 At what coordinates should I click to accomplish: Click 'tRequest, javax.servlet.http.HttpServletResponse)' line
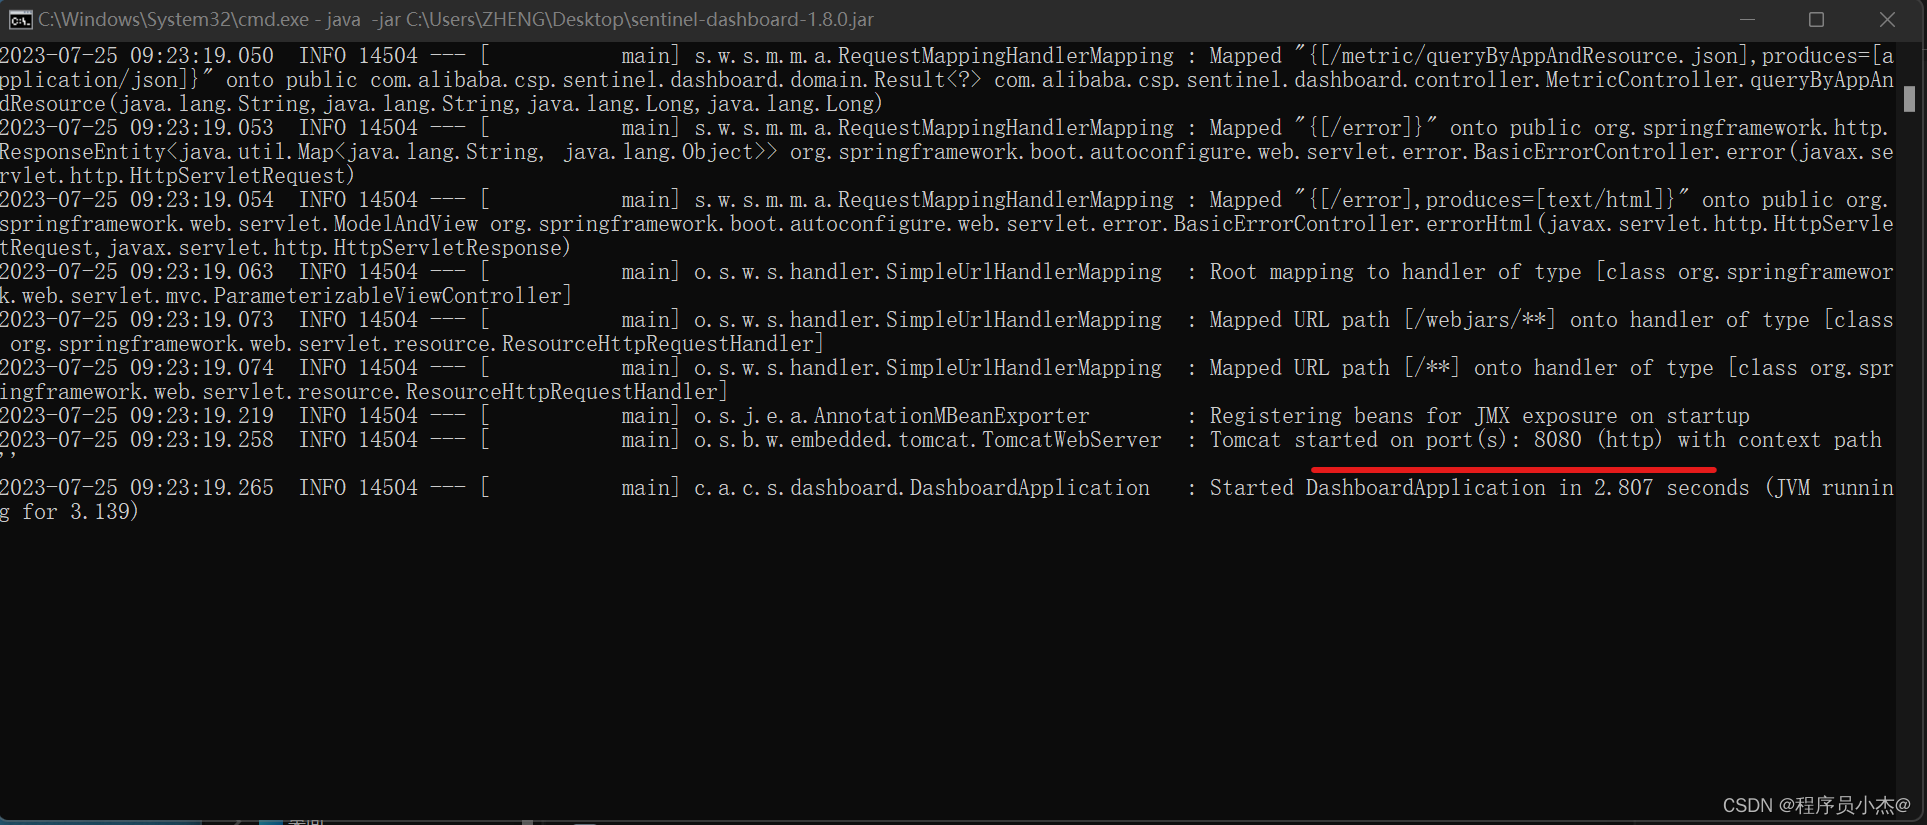(285, 248)
